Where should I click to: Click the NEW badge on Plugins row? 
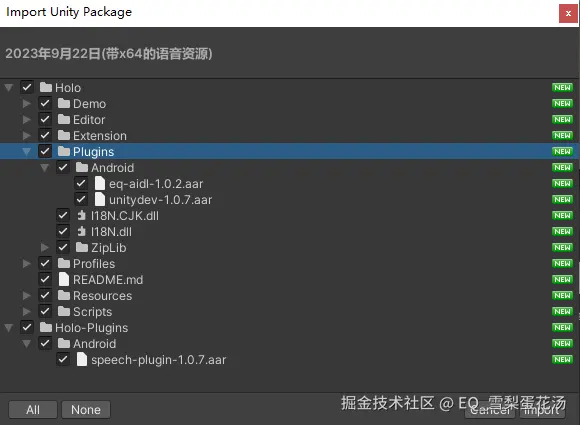[x=562, y=151]
